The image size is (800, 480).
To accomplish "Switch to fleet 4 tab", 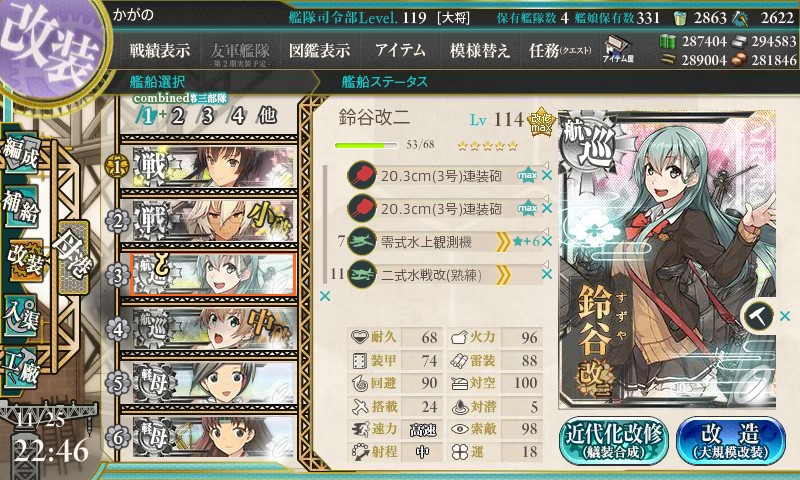I will pyautogui.click(x=238, y=116).
